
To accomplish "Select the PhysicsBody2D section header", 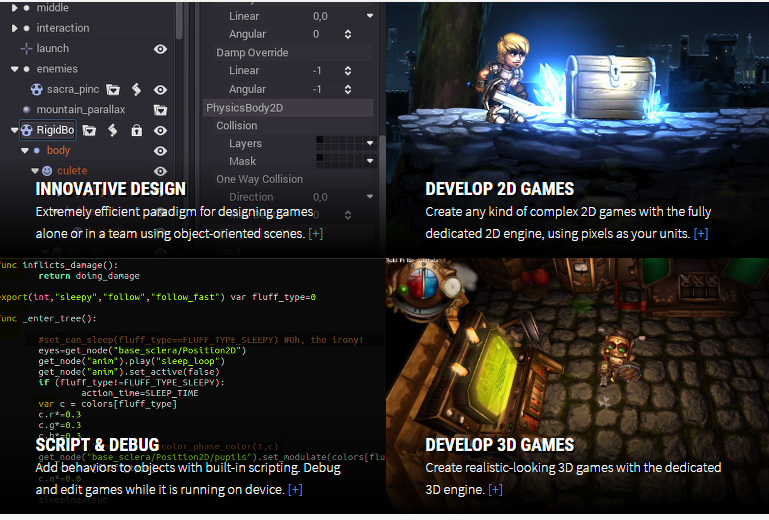I will coord(288,108).
